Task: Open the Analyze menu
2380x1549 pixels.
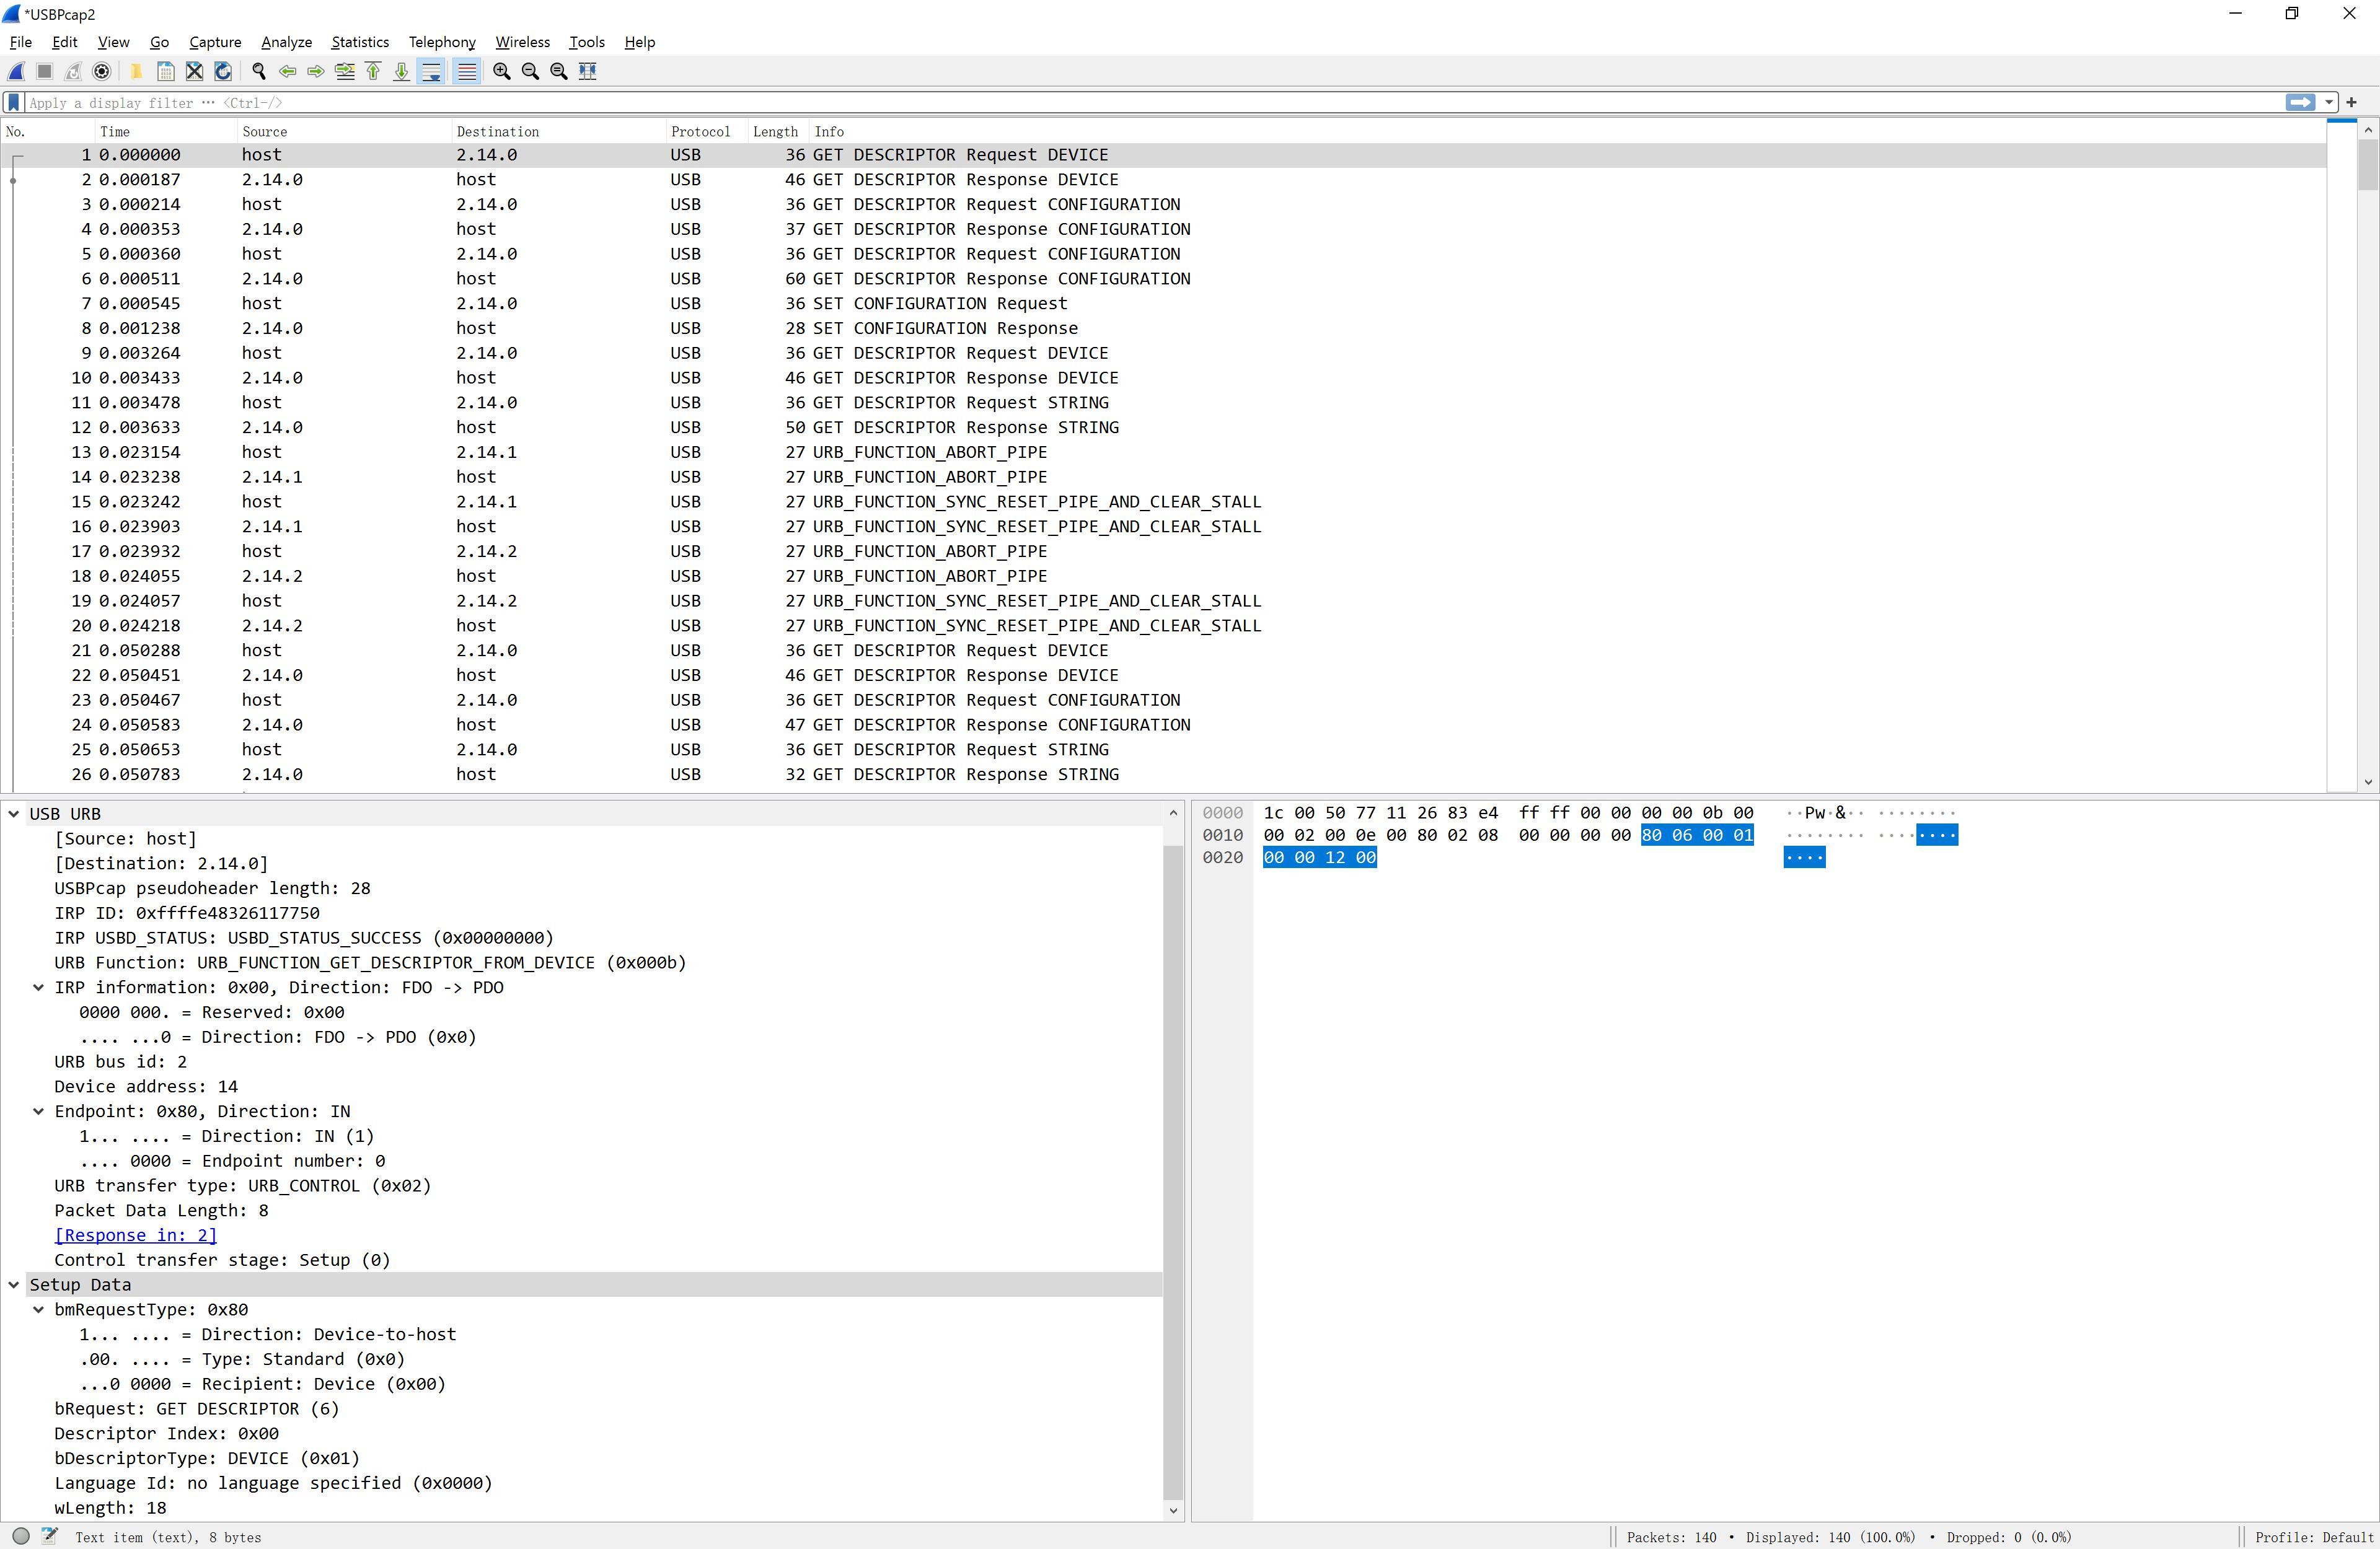Action: pos(286,42)
